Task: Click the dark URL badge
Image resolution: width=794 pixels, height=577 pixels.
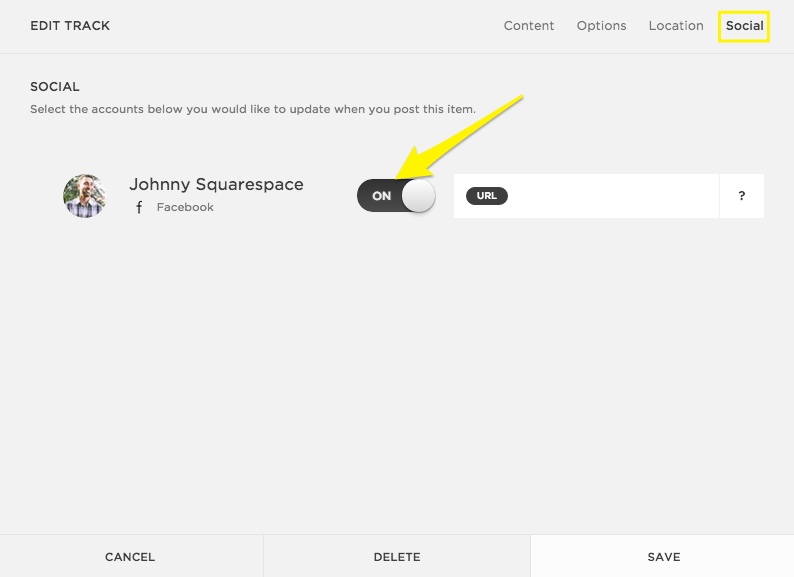Action: click(487, 196)
